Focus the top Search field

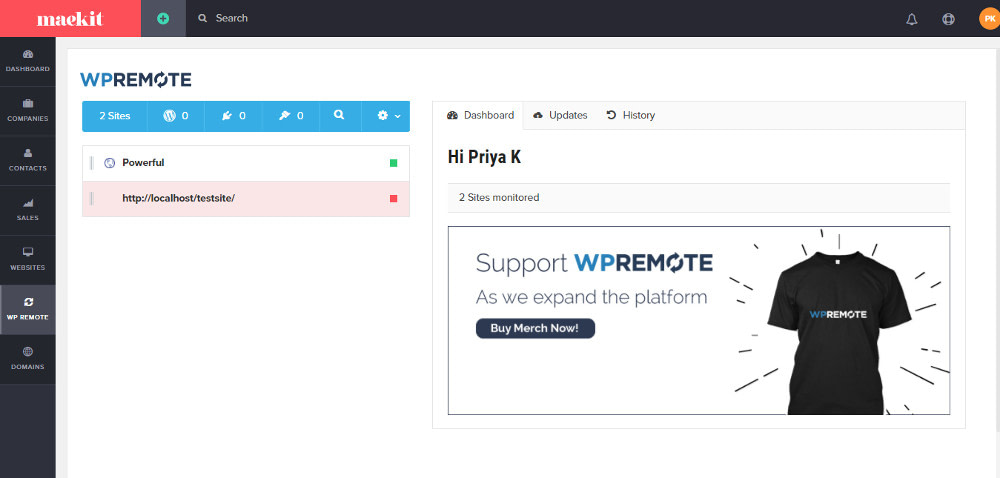click(232, 18)
